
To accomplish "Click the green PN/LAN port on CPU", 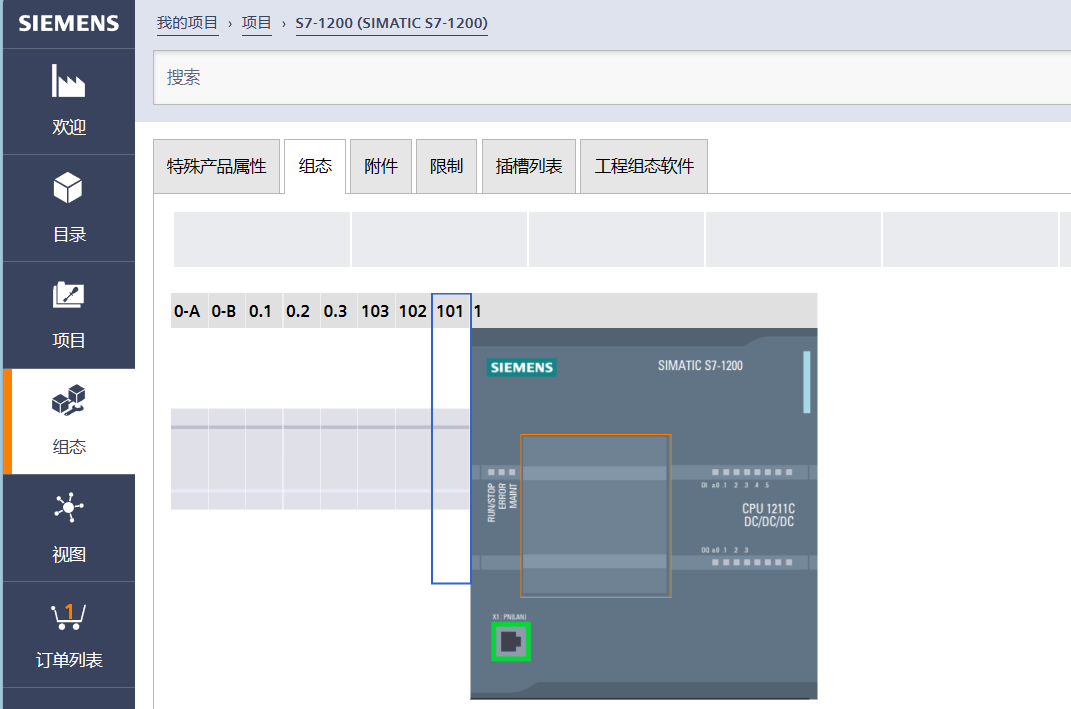I will pyautogui.click(x=511, y=642).
